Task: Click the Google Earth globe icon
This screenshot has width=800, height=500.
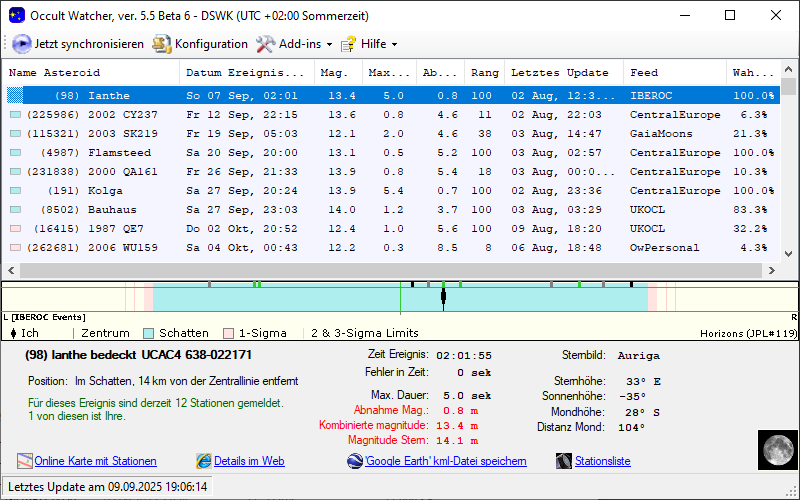Action: pyautogui.click(x=355, y=461)
